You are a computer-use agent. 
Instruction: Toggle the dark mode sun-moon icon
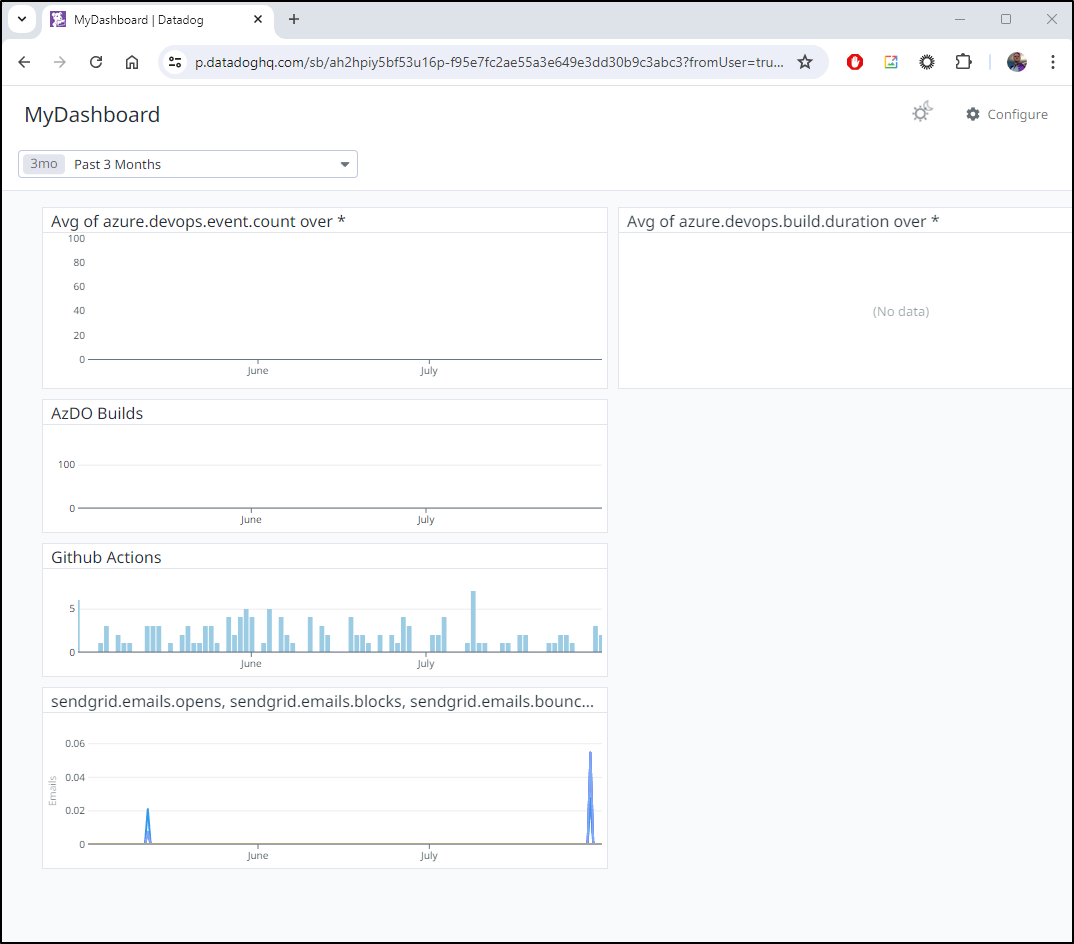pos(922,112)
